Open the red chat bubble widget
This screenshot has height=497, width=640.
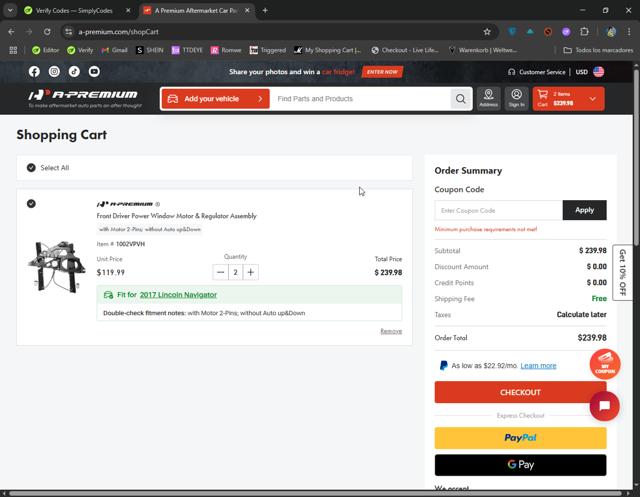coord(604,406)
